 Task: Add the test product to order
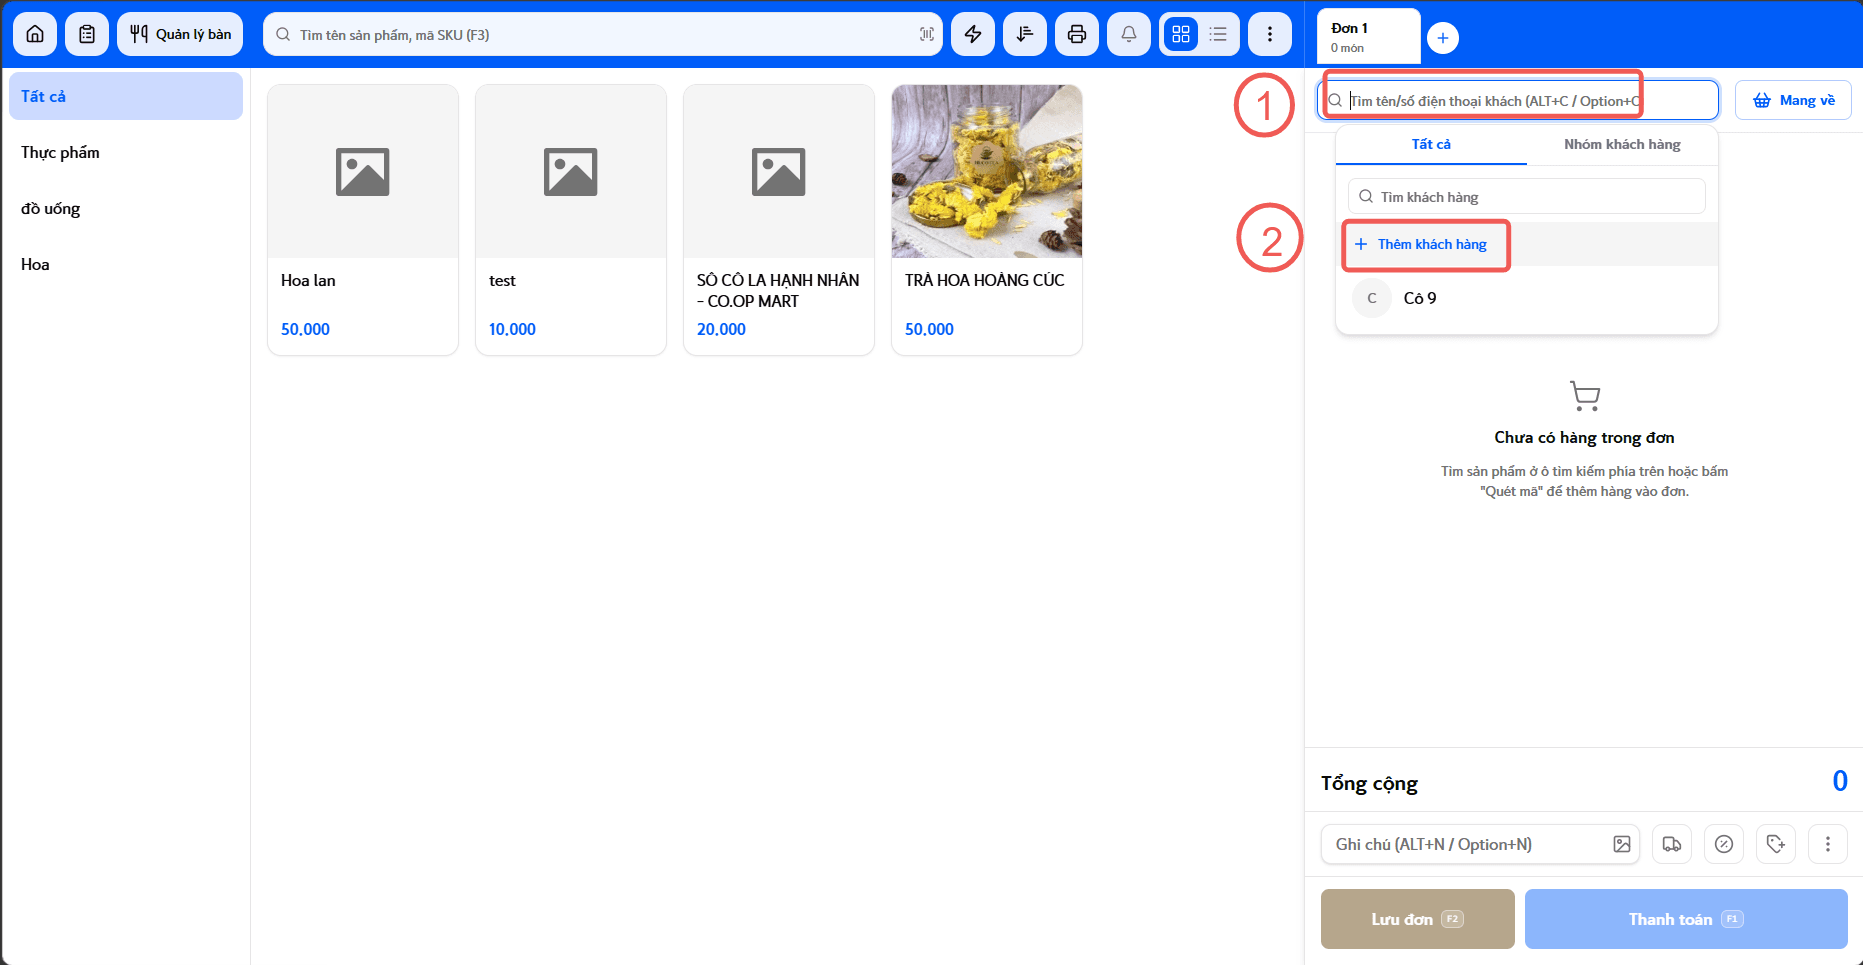pyautogui.click(x=571, y=219)
